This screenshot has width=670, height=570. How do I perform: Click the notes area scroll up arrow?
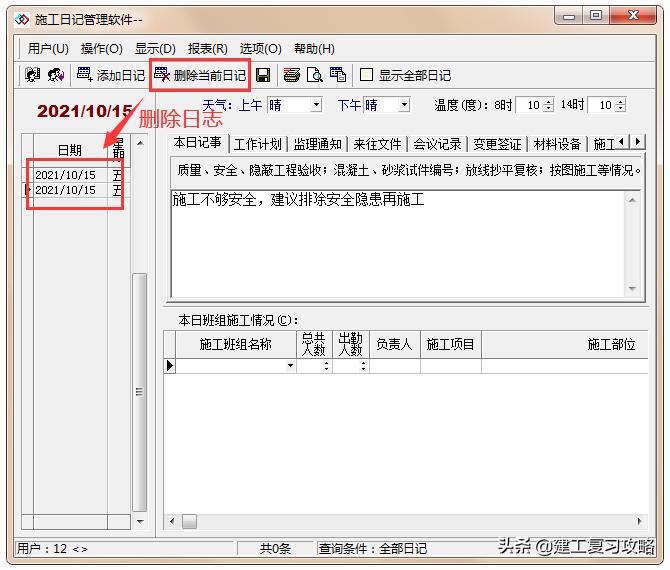632,200
